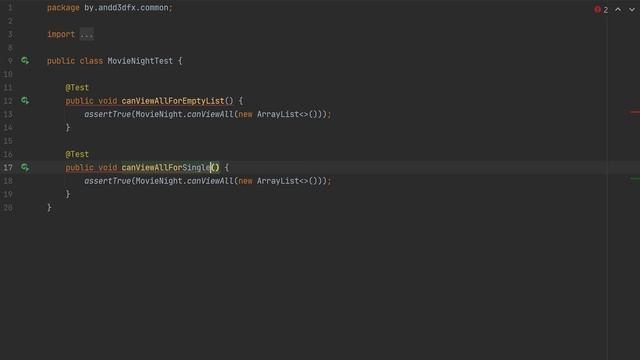Viewport: 640px width, 360px height.
Task: Go to previous highlighted error arrow
Action: (x=618, y=10)
